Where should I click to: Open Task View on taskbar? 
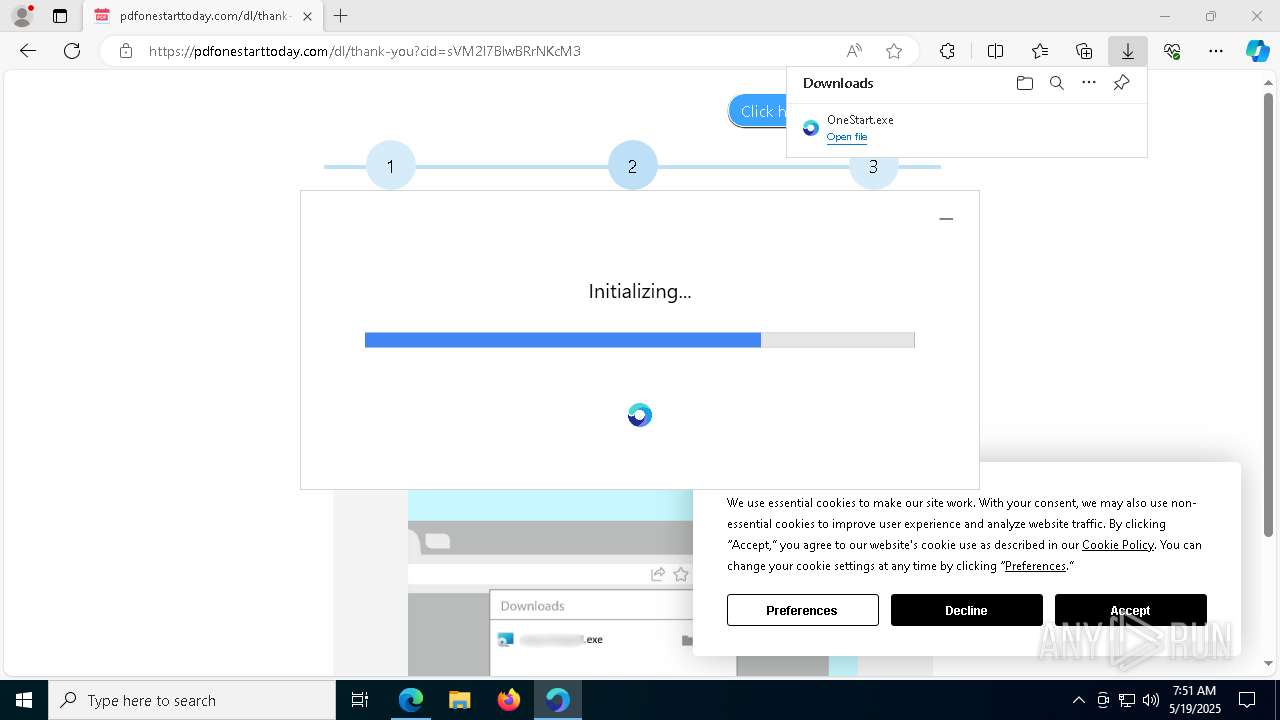click(360, 700)
